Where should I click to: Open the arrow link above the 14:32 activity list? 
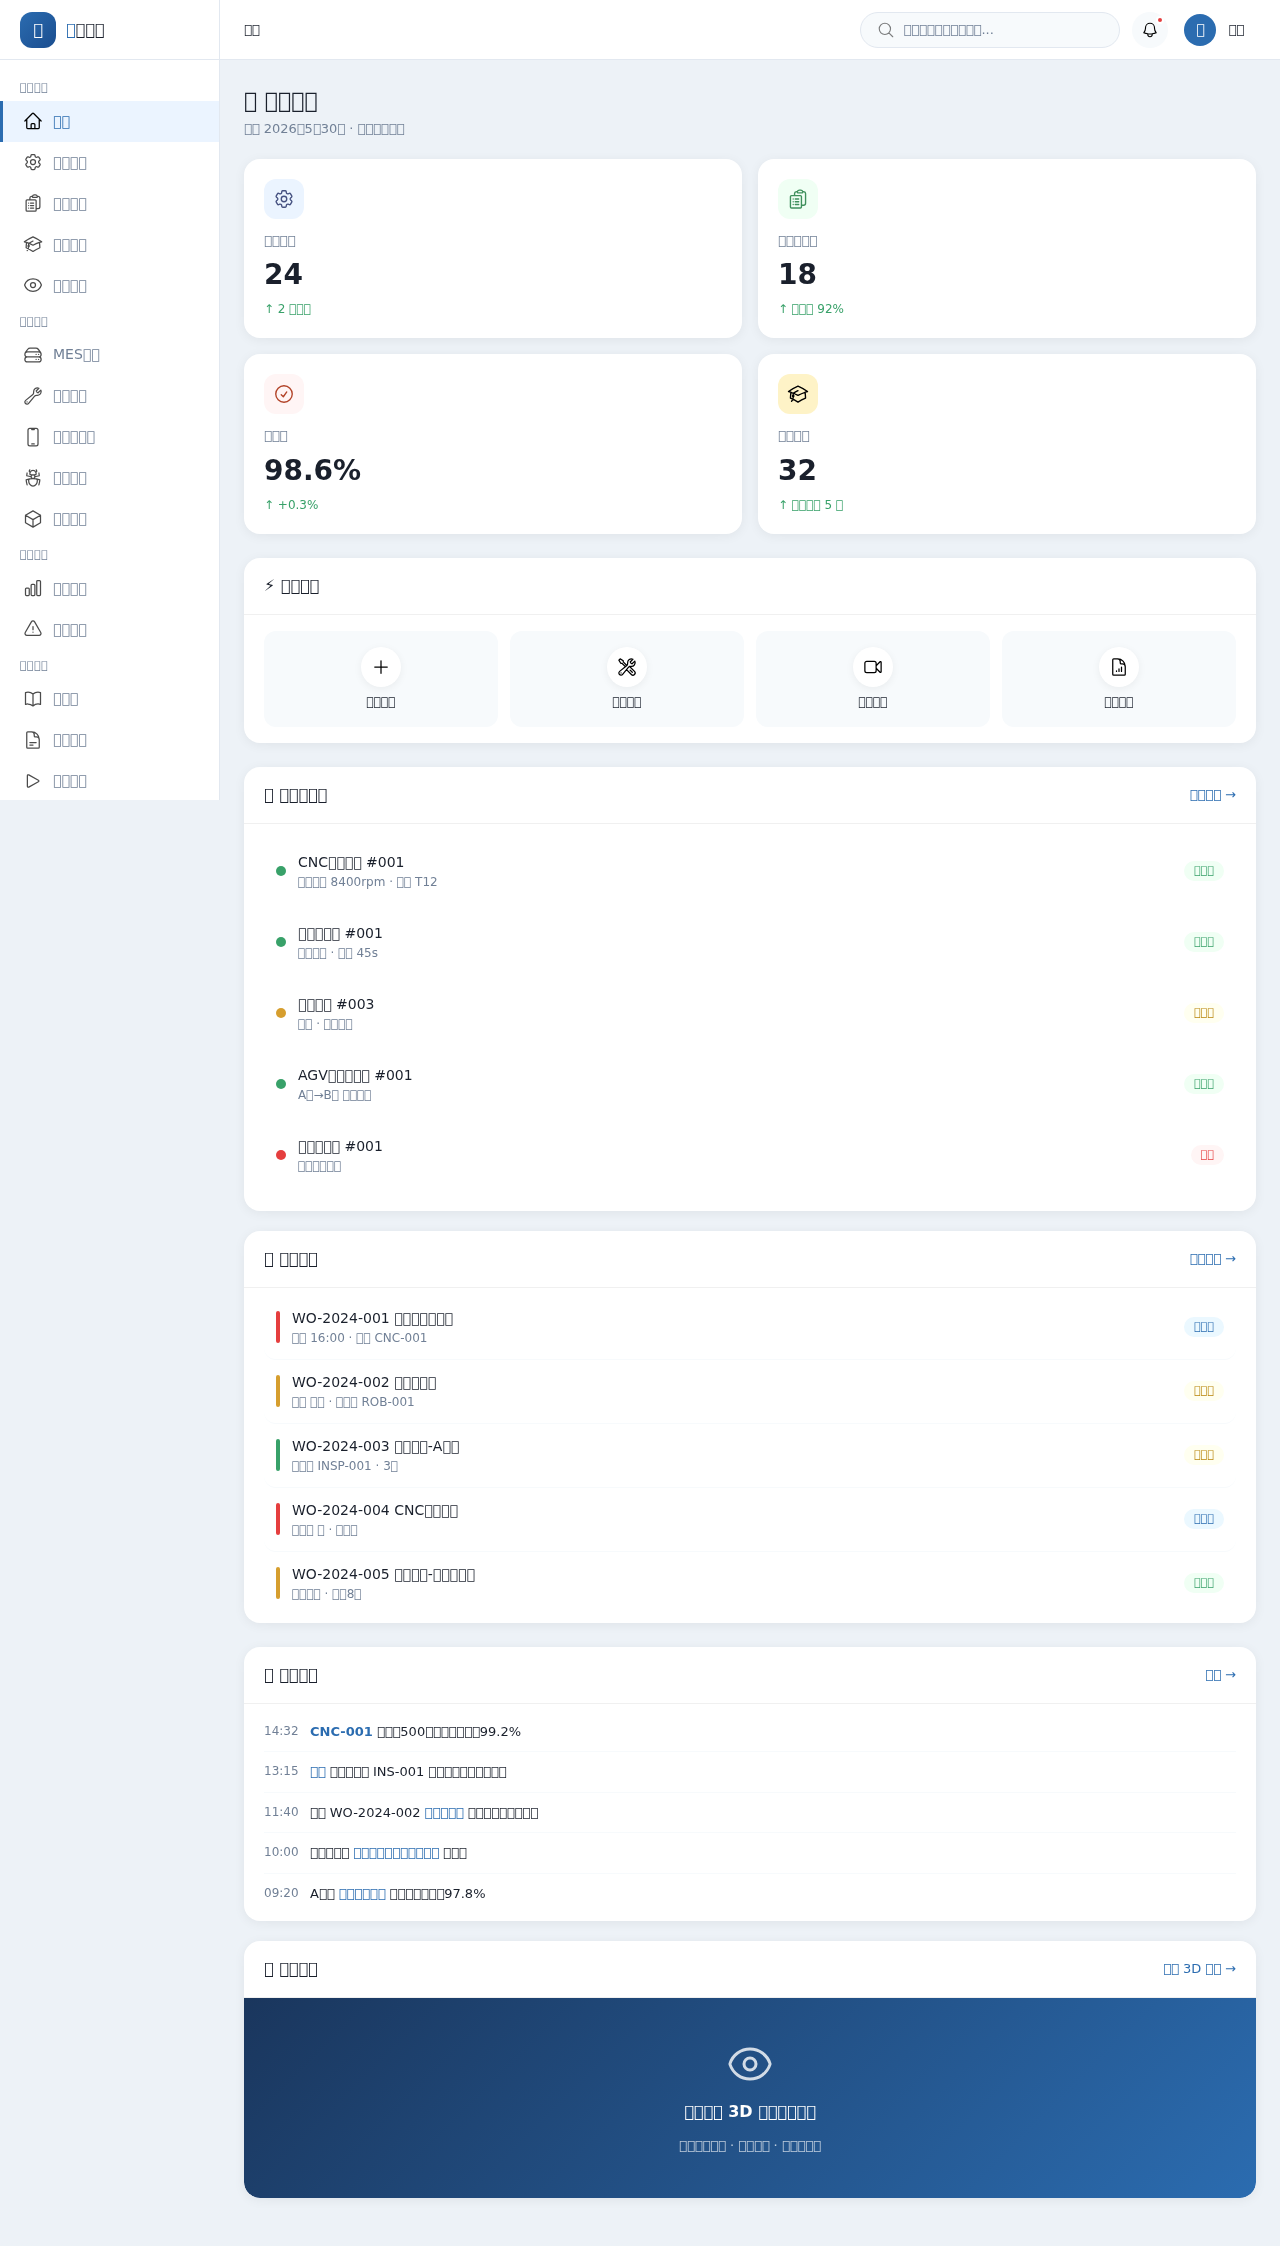(x=1221, y=1675)
